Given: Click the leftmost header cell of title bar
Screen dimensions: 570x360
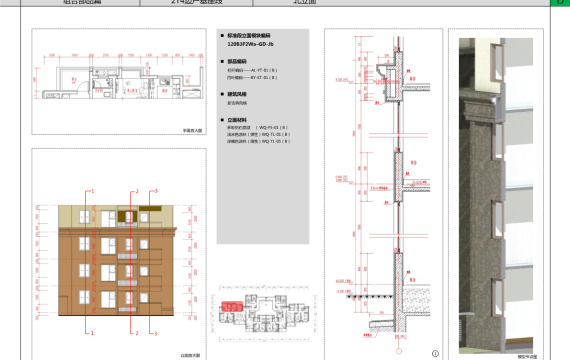Looking at the screenshot, I should tap(80, 3).
